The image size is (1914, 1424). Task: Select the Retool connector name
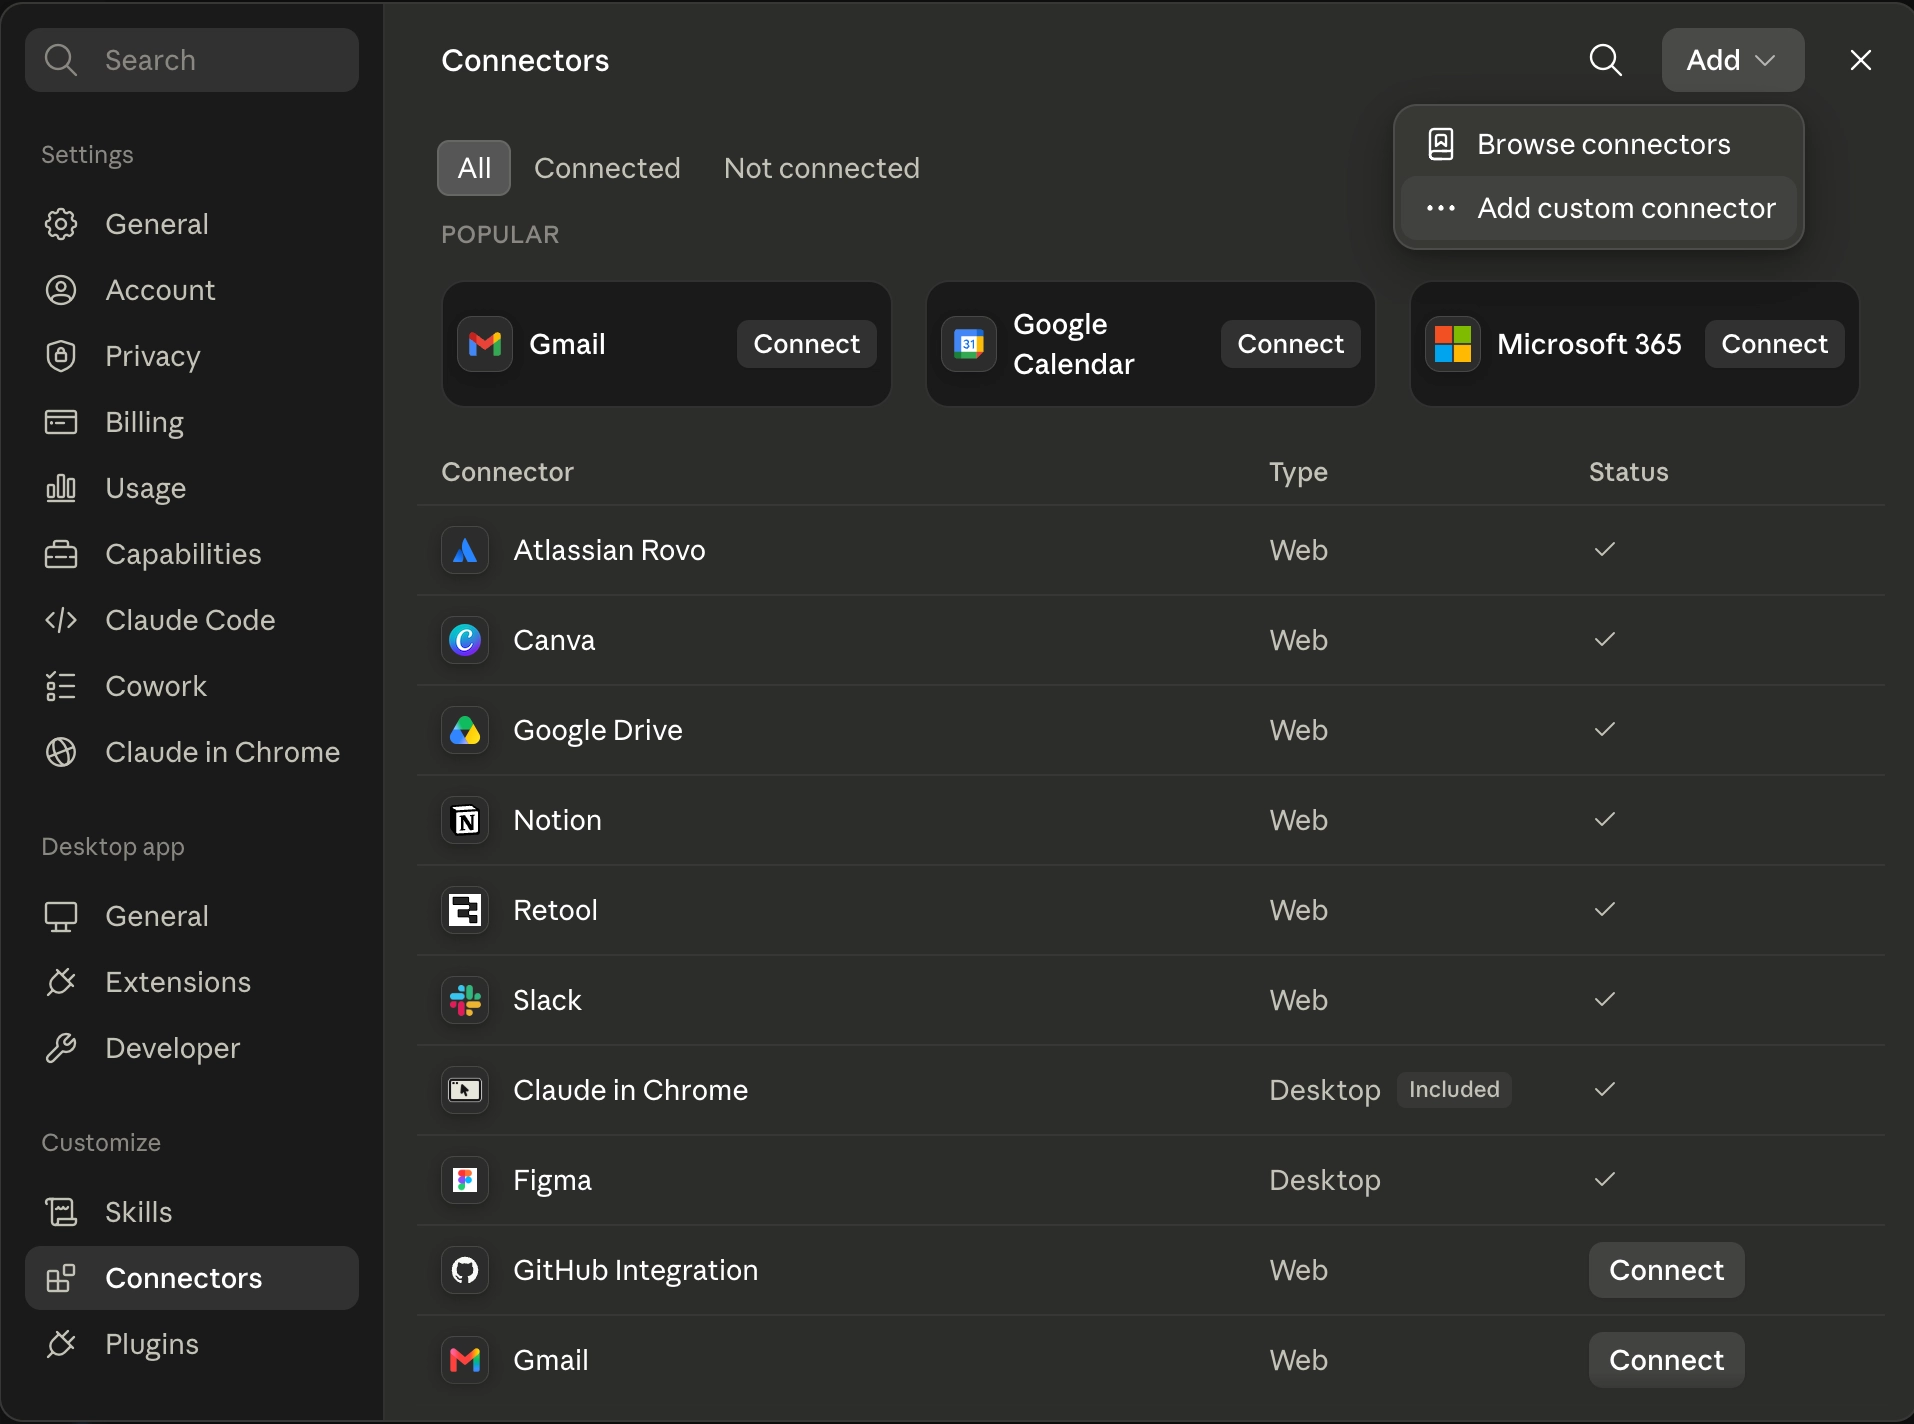555,910
